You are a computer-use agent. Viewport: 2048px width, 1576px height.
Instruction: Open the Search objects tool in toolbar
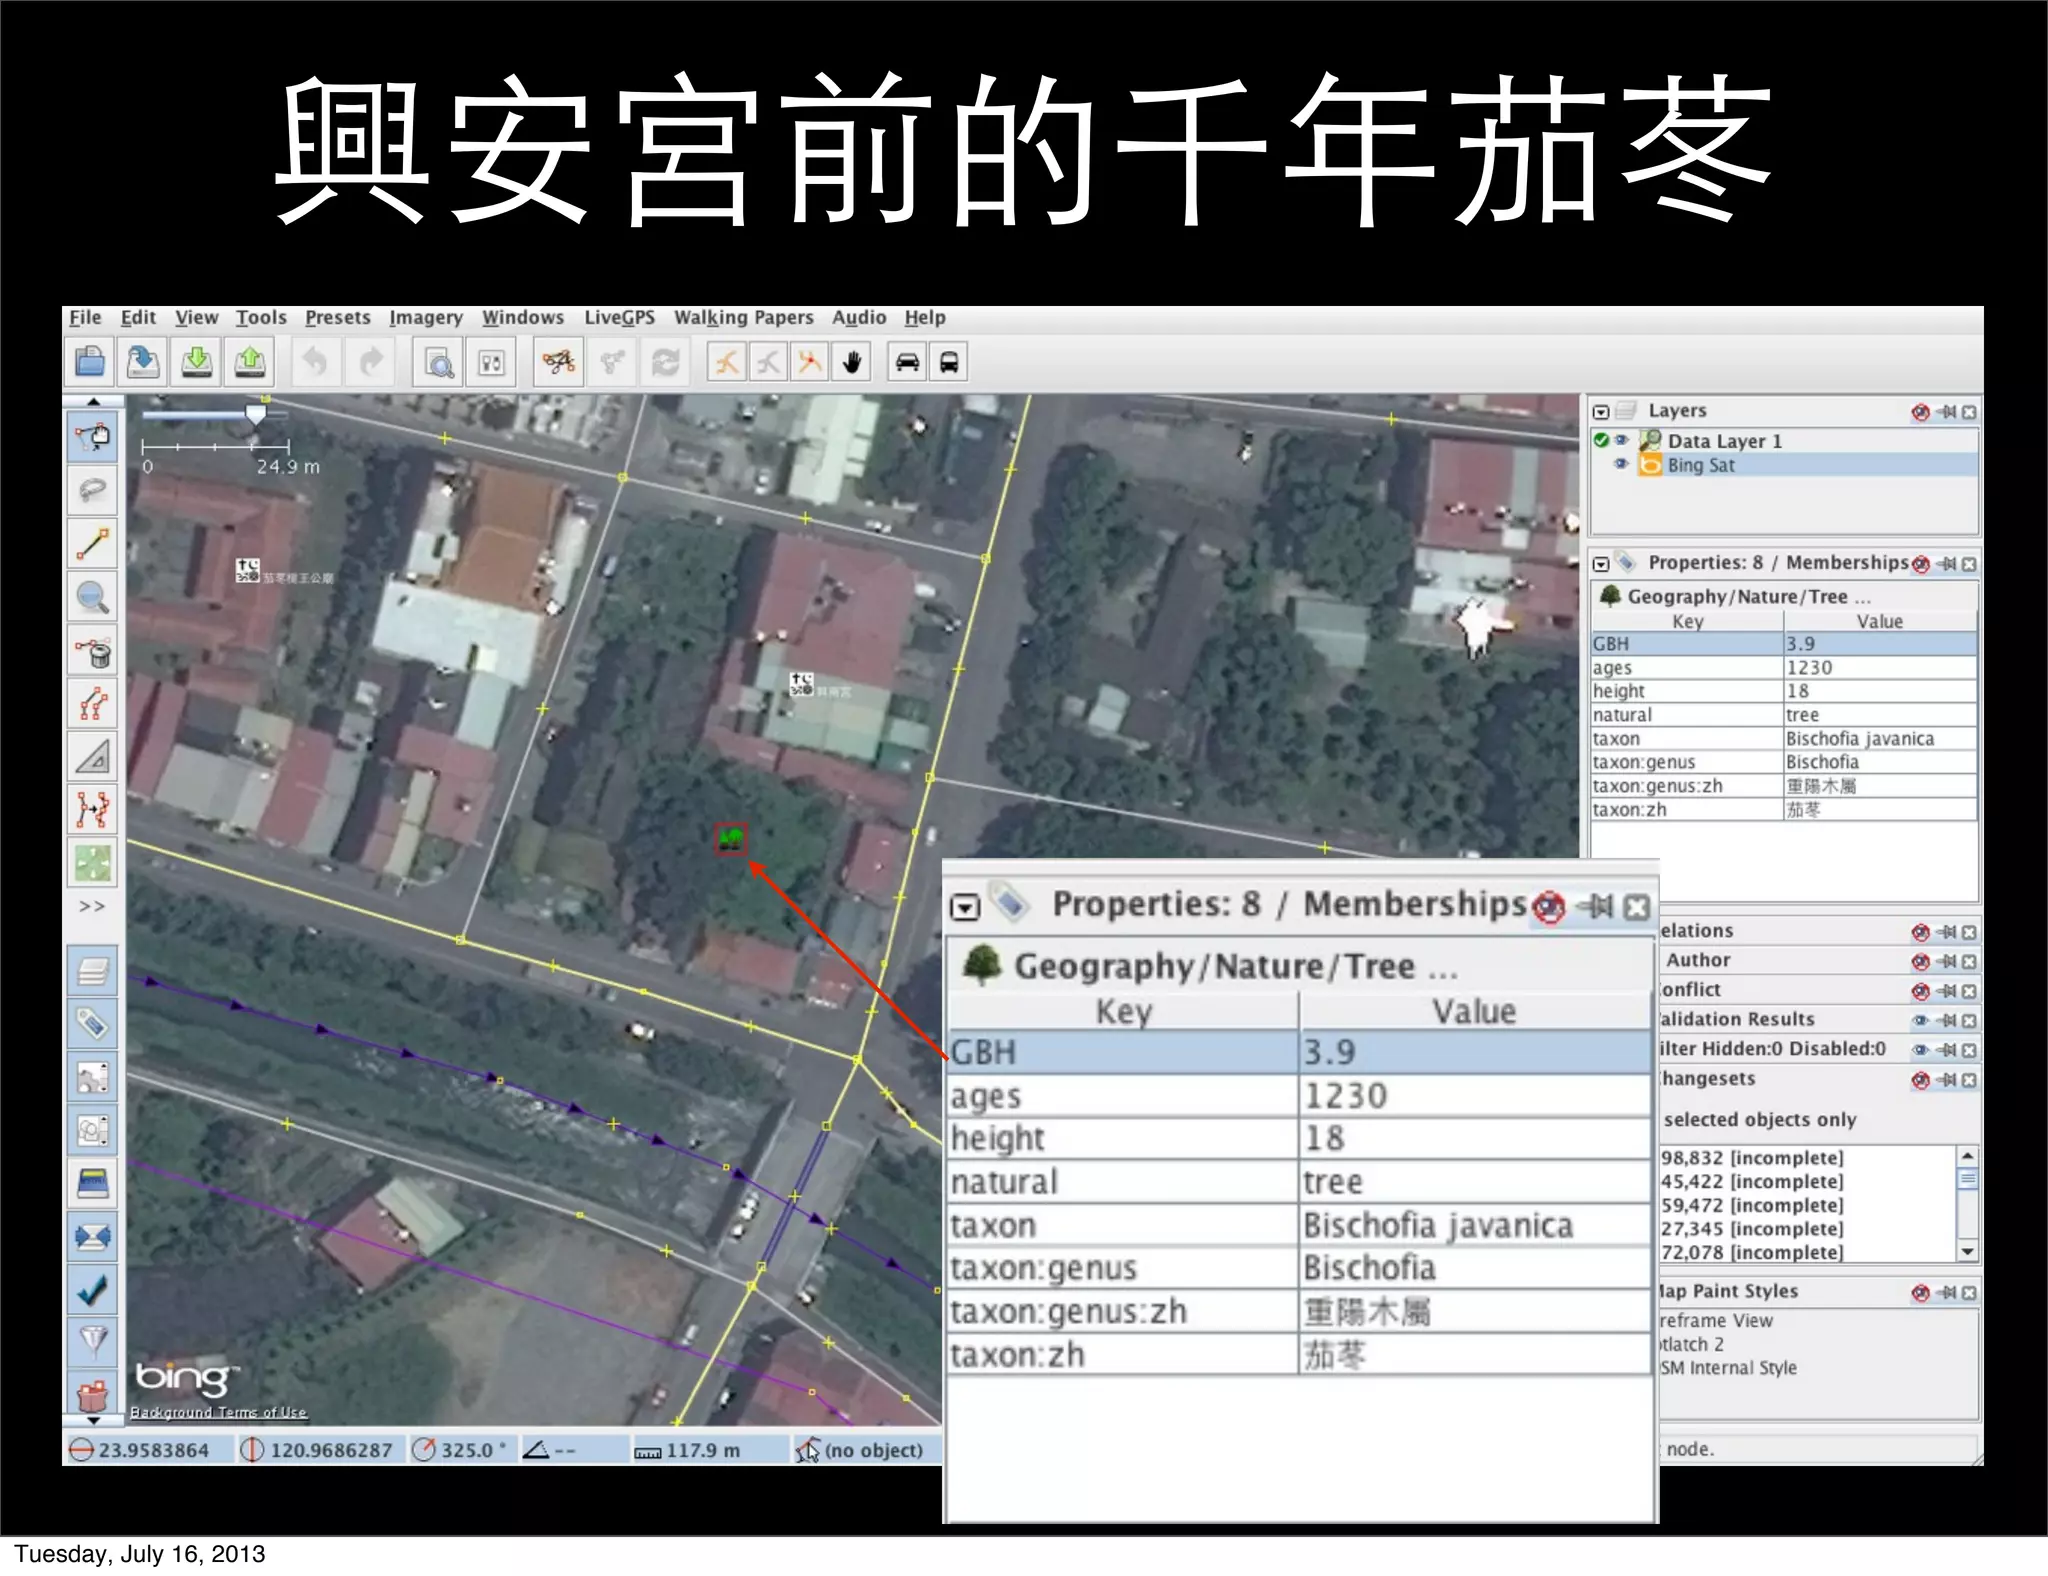(438, 362)
